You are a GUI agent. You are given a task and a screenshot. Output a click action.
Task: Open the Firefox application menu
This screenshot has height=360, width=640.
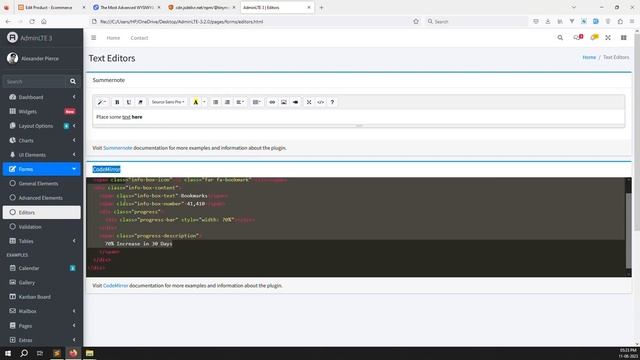tap(632, 21)
